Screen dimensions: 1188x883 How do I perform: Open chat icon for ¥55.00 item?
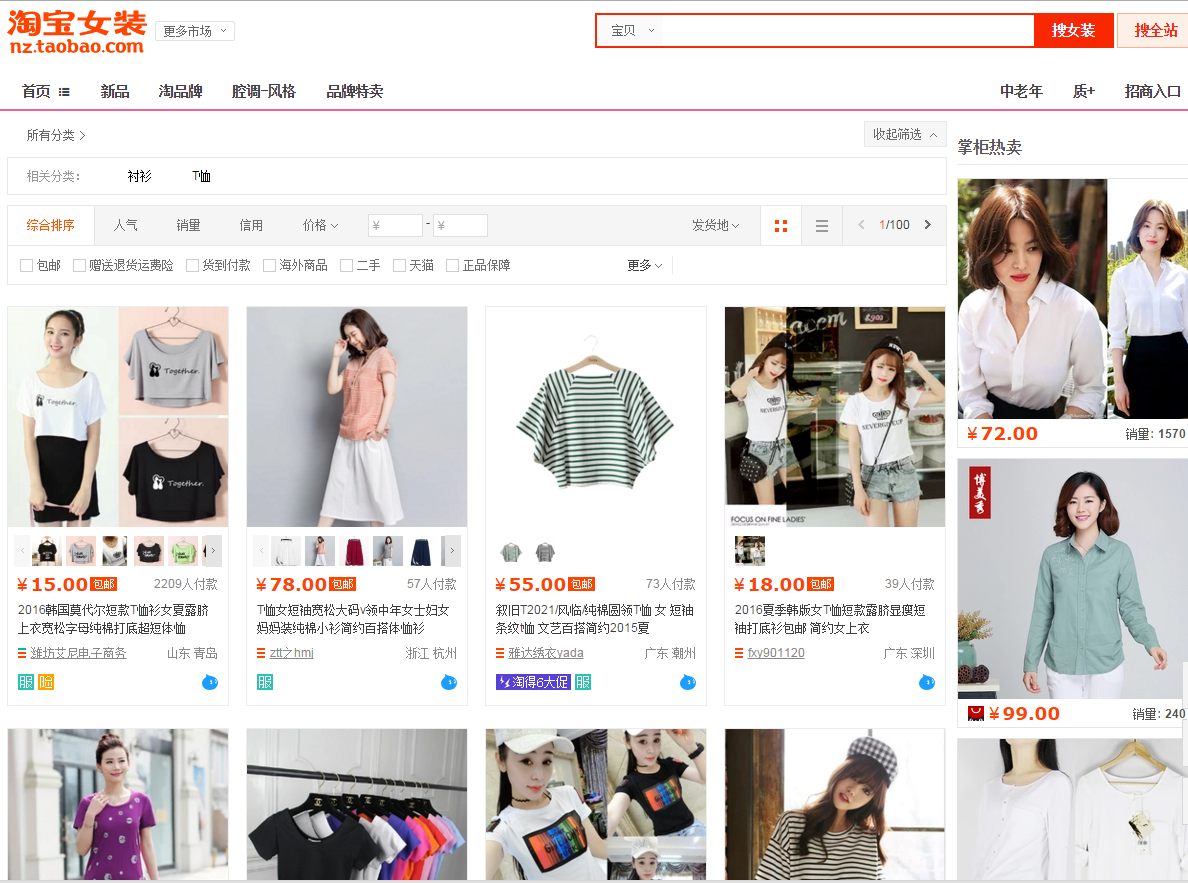687,682
